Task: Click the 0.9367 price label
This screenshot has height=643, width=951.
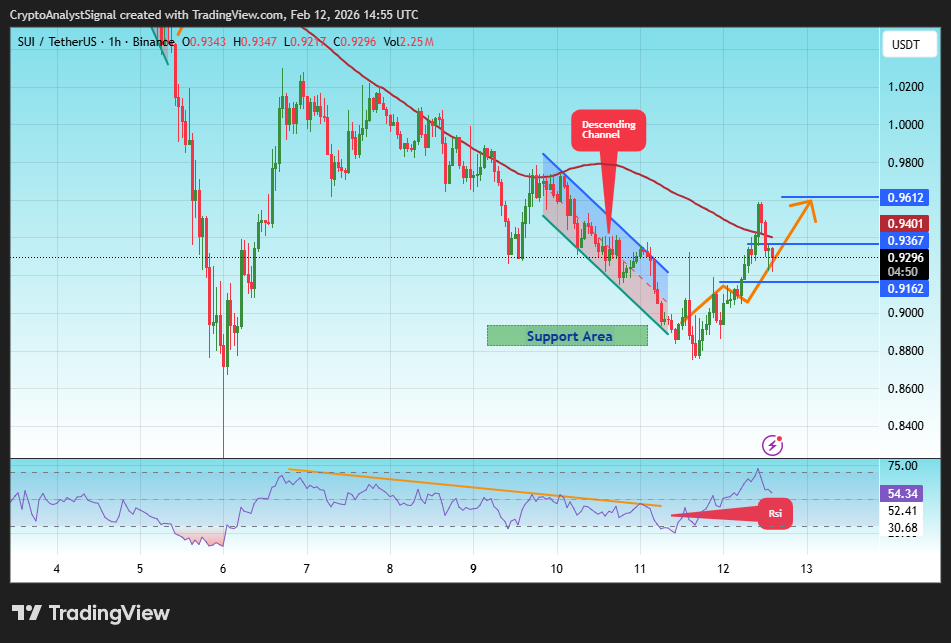Action: pyautogui.click(x=904, y=241)
